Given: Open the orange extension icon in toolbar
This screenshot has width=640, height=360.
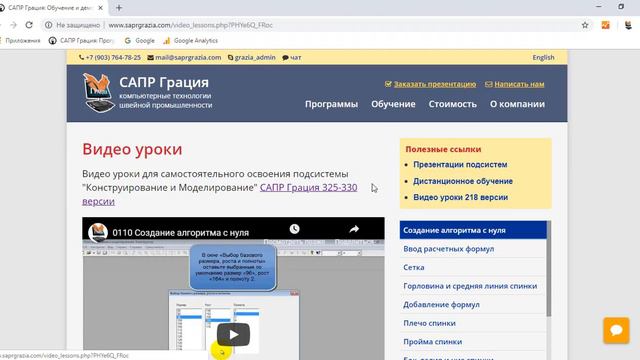Looking at the screenshot, I should (x=605, y=25).
